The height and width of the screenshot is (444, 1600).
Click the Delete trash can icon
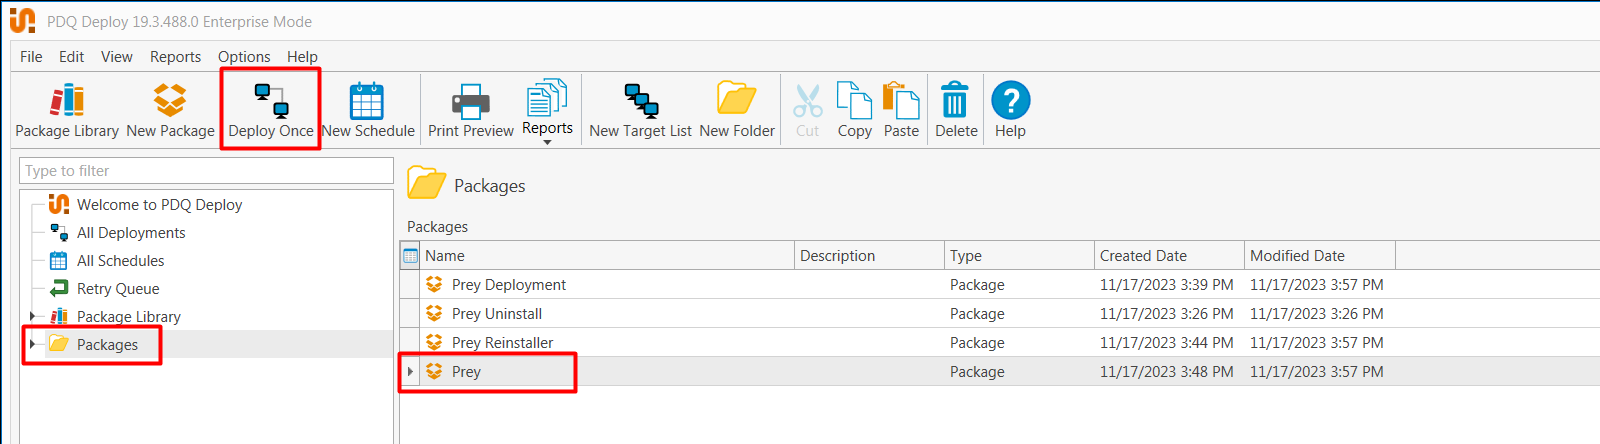coord(956,101)
